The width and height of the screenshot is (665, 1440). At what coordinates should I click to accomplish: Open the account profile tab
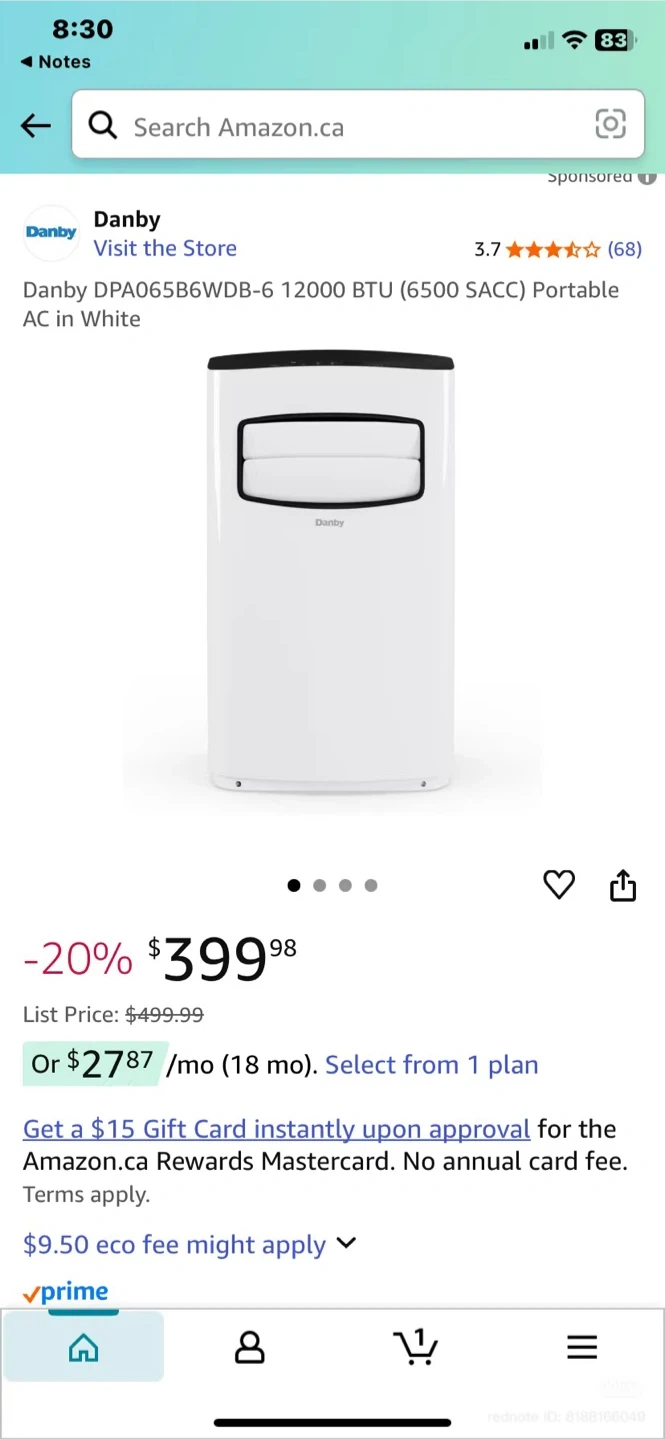[x=249, y=1347]
